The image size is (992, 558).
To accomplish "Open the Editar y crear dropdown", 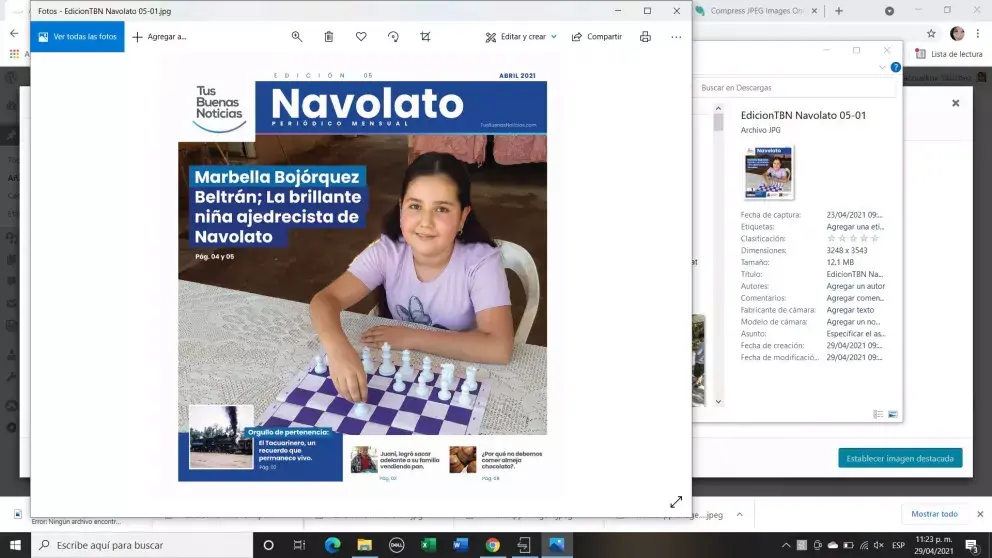I will (521, 37).
